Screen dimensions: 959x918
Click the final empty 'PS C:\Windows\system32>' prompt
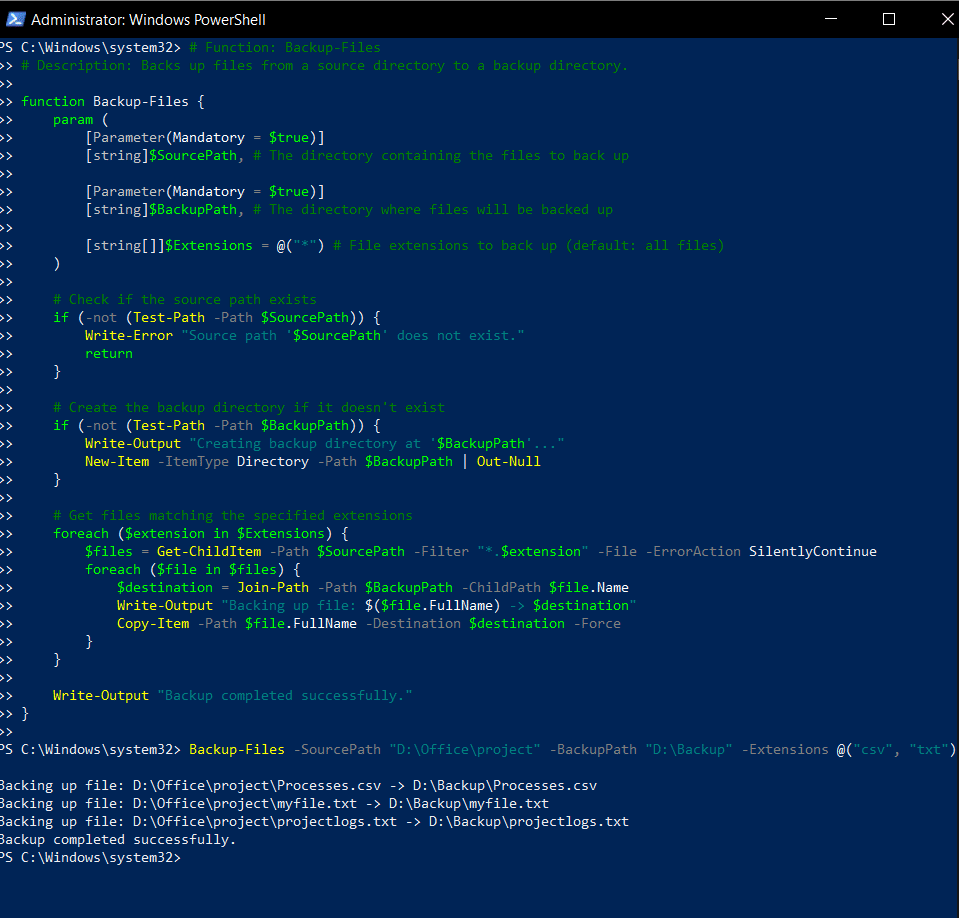(x=91, y=857)
